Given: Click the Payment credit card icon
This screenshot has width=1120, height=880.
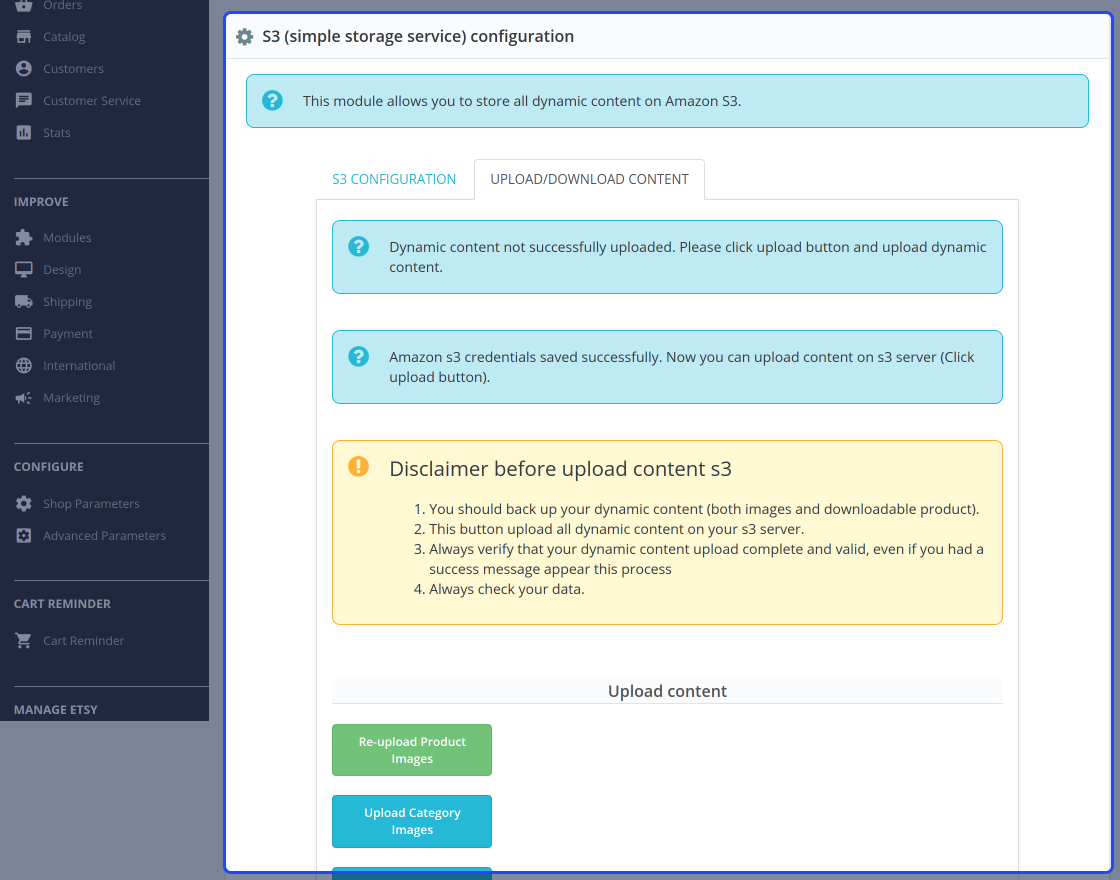Looking at the screenshot, I should pos(24,334).
